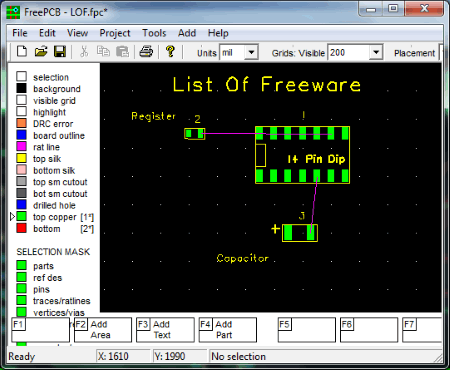This screenshot has width=450, height=370.
Task: Toggle vertices/vias in selection mask
Action: [22, 312]
